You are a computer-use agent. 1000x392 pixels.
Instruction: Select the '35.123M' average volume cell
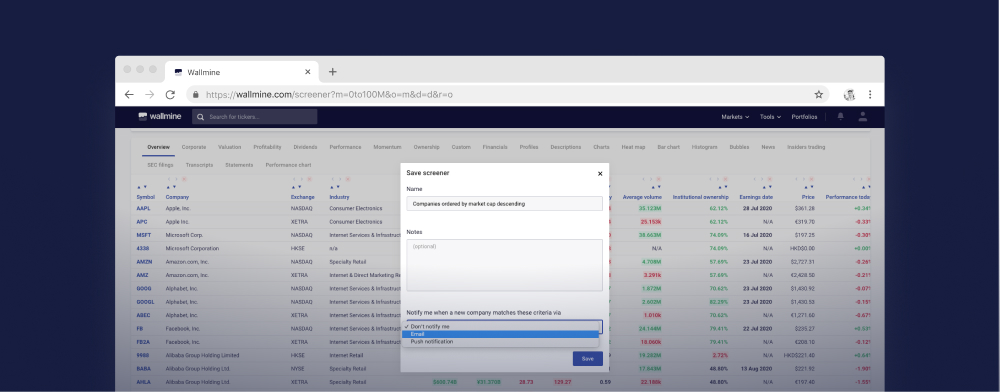(x=651, y=208)
